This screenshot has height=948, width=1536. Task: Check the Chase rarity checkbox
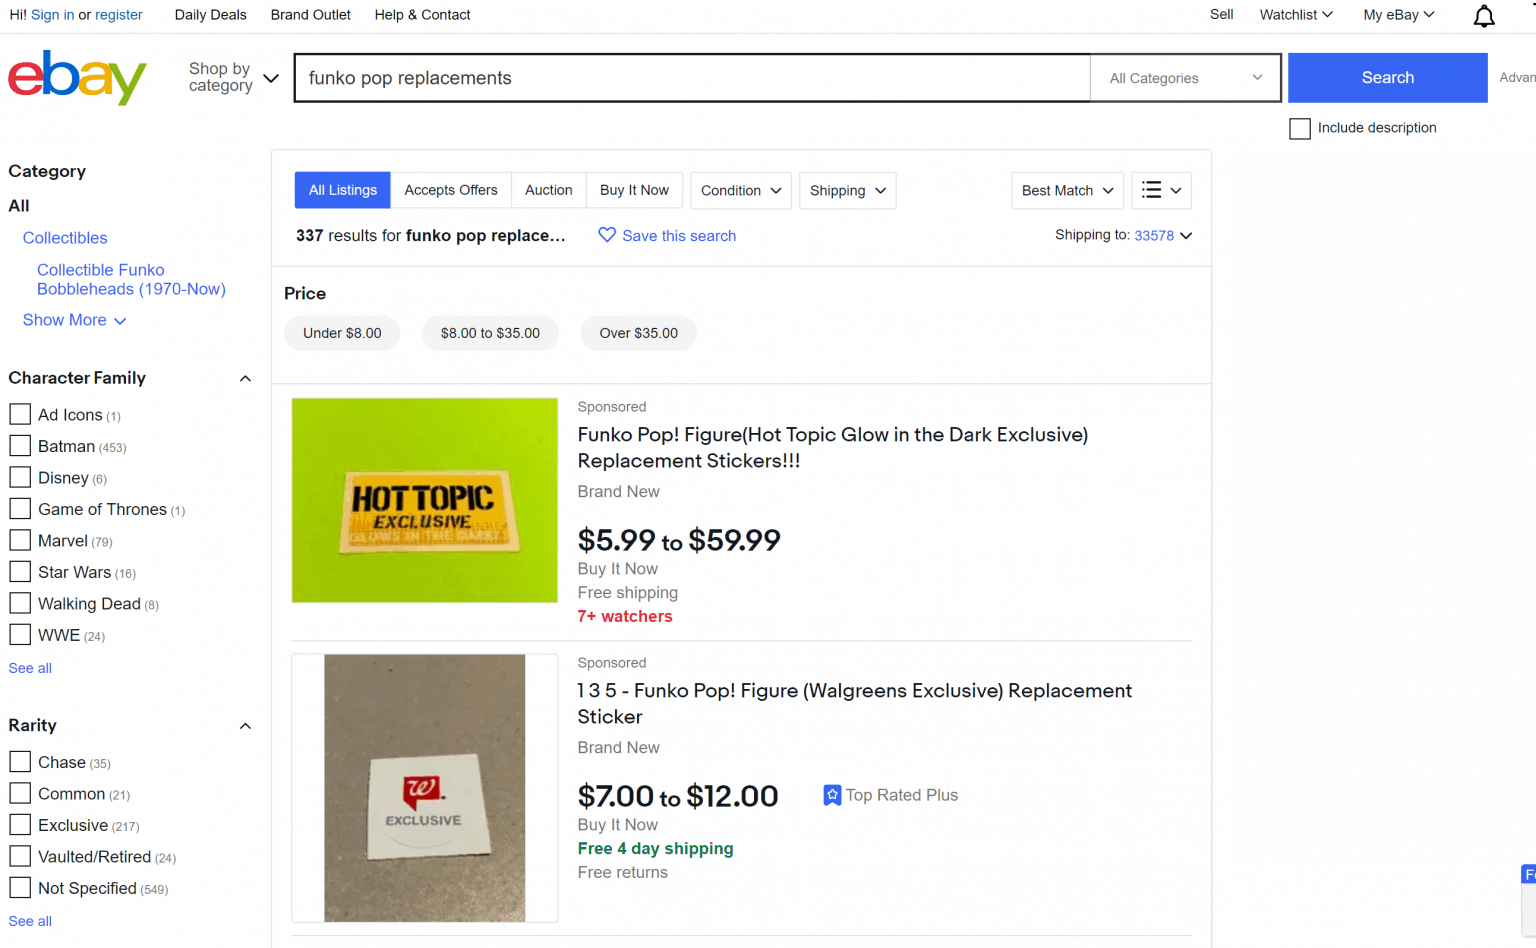pos(20,761)
